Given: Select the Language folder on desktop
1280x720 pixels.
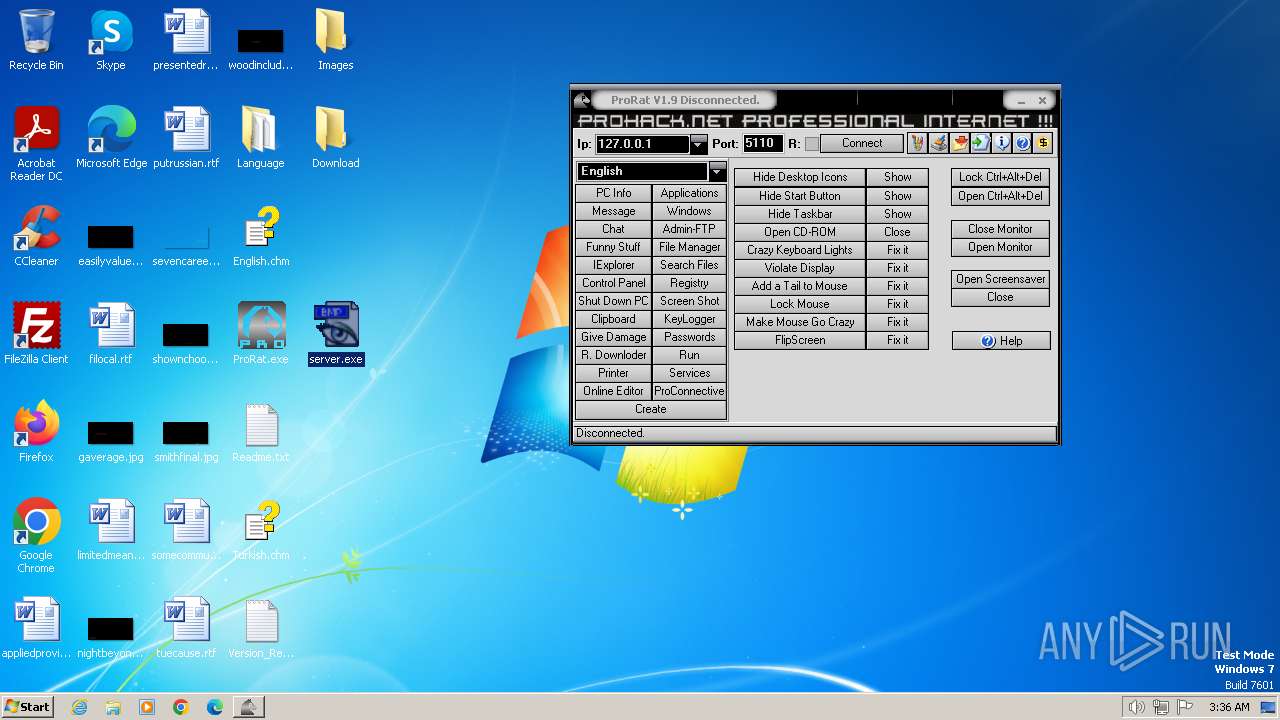Looking at the screenshot, I should click(x=261, y=138).
